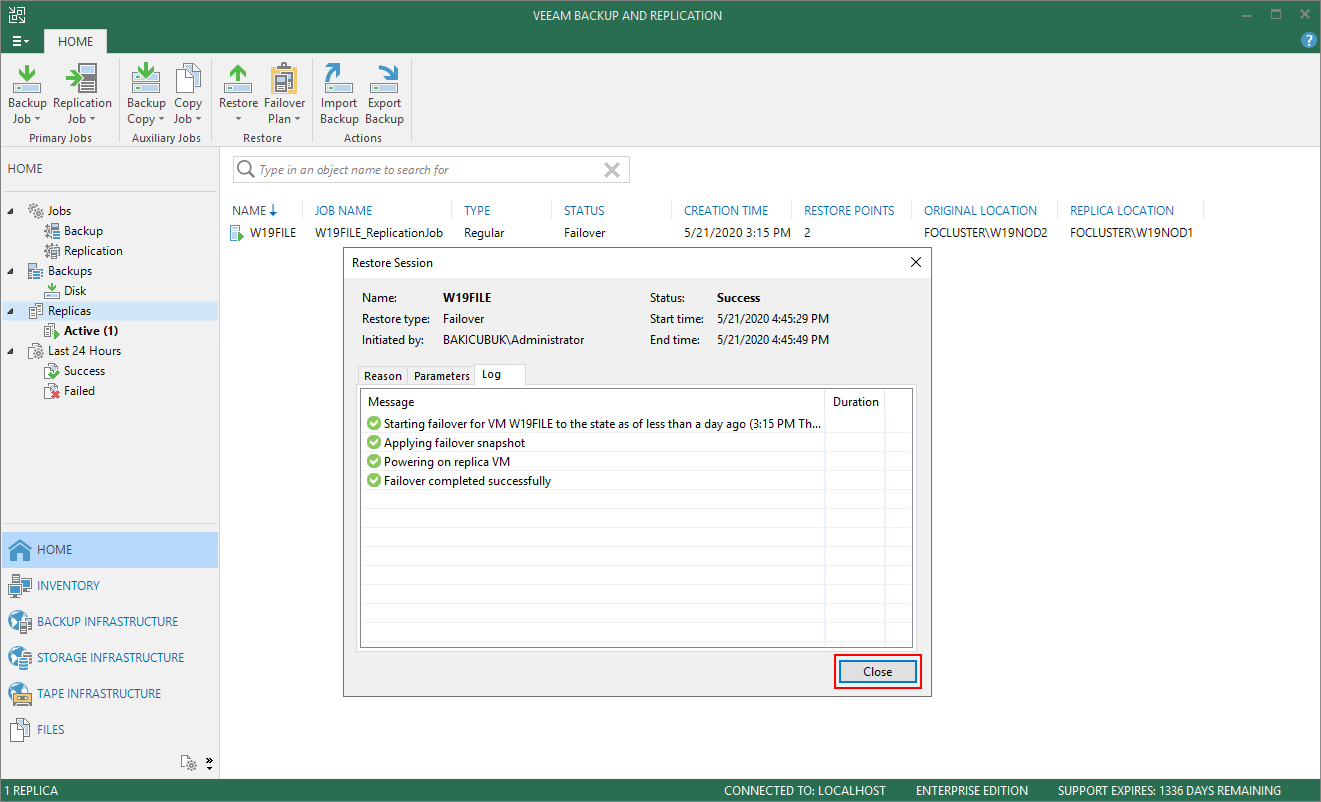Click the Close button in Restore Session
Screen dimensions: 1321x802
(x=877, y=672)
